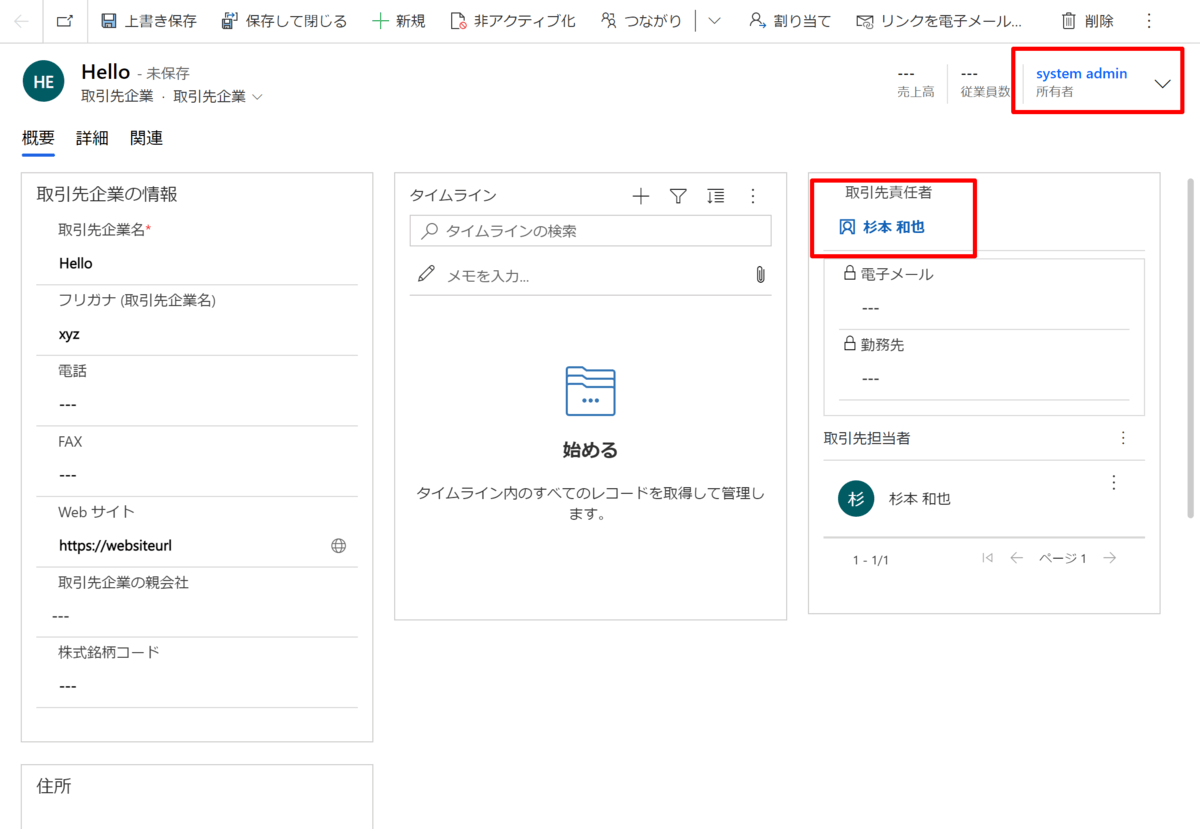The height and width of the screenshot is (829, 1200).
Task: Open record in new window icon
Action: (x=64, y=21)
